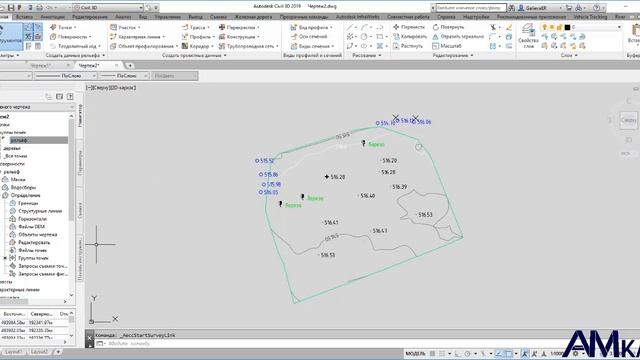640x360 pixels.
Task: Click the Print icon in quick access toolbar
Action: click(x=39, y=7)
